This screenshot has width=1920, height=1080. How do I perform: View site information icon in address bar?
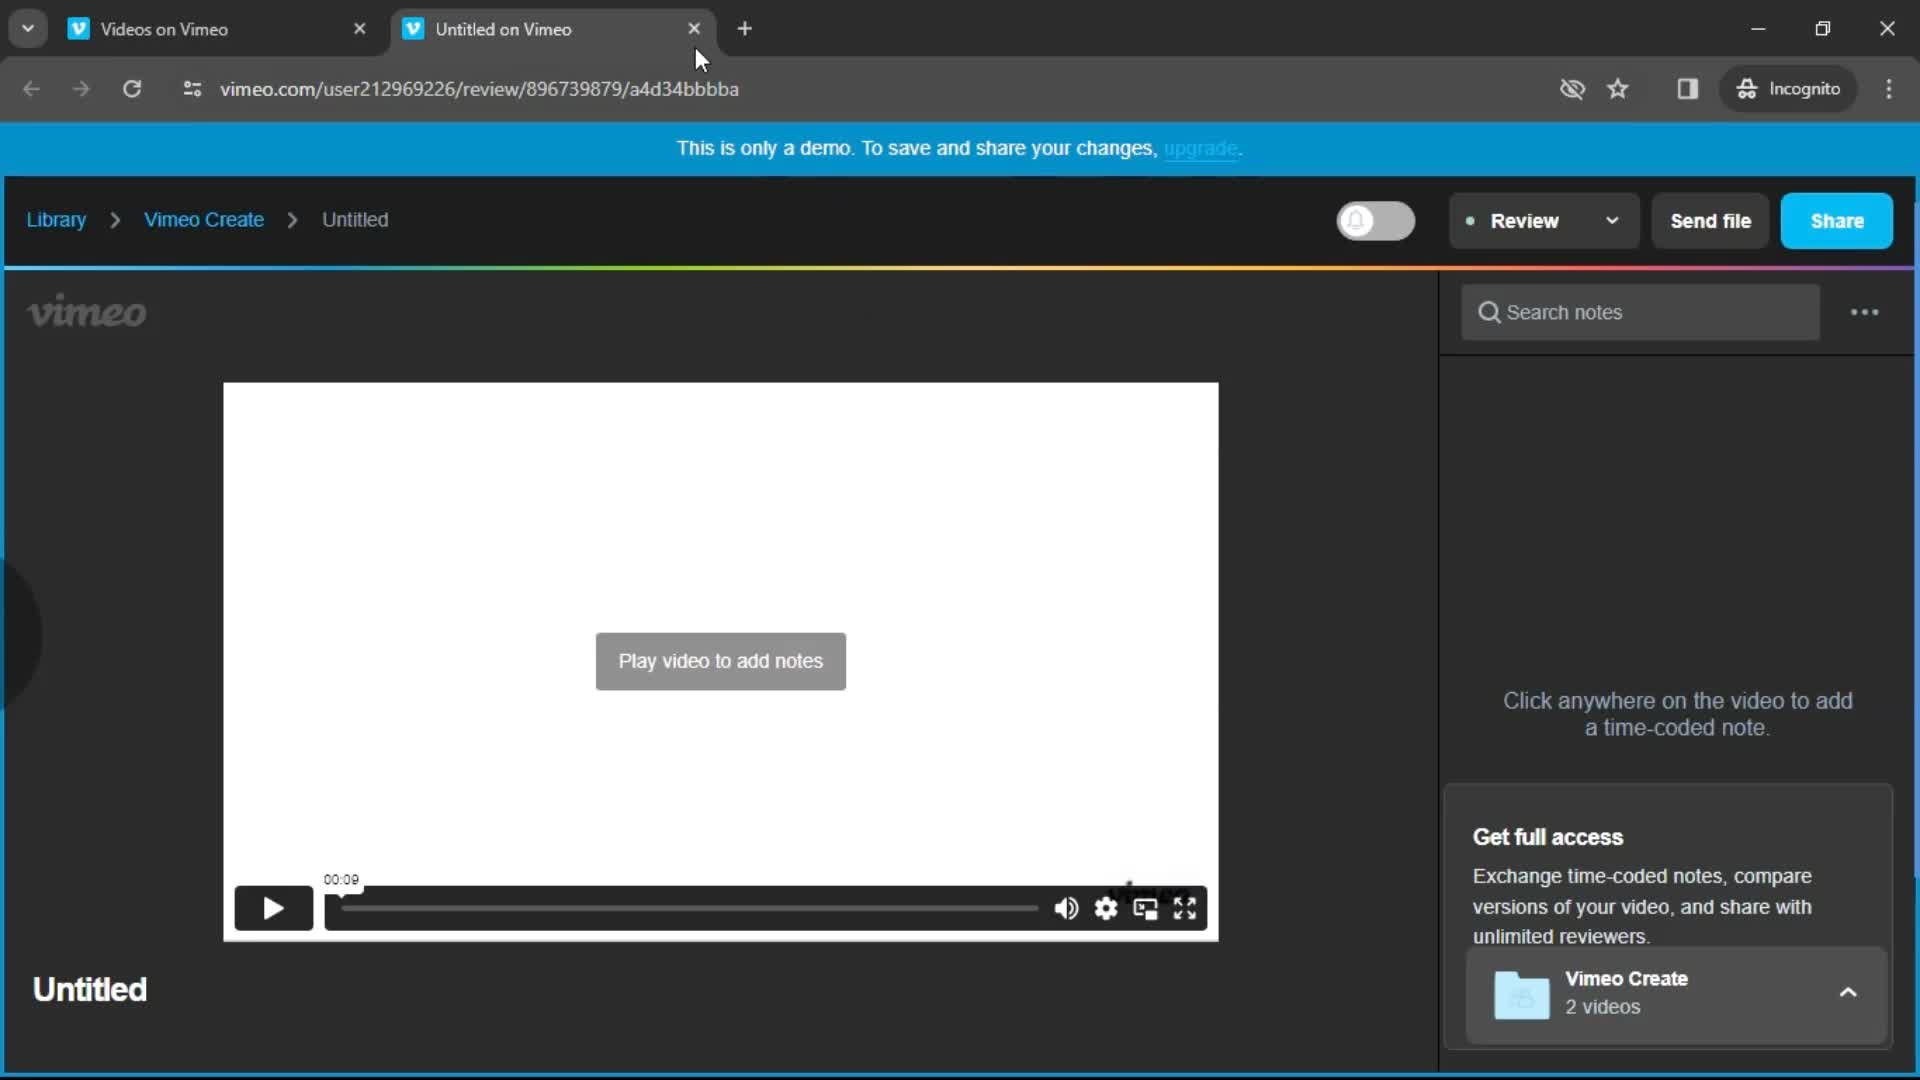pyautogui.click(x=193, y=89)
